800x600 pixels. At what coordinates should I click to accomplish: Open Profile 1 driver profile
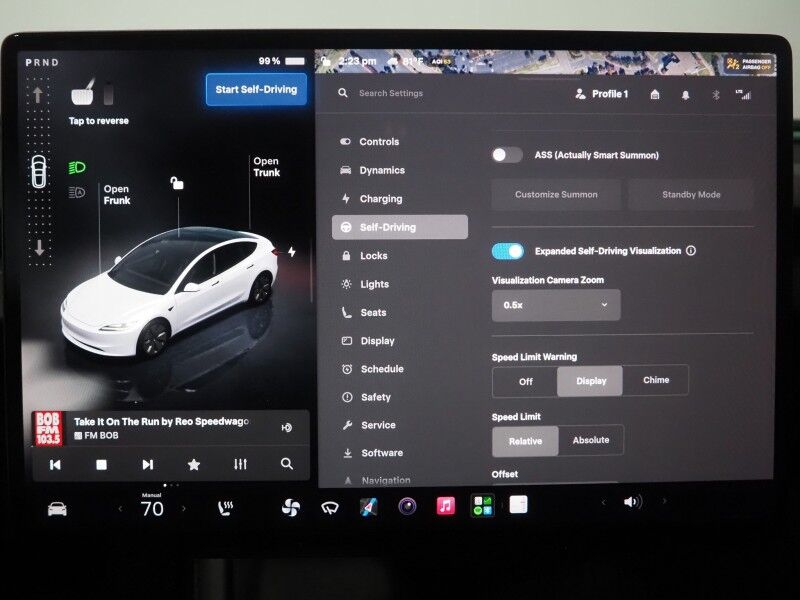[x=602, y=94]
